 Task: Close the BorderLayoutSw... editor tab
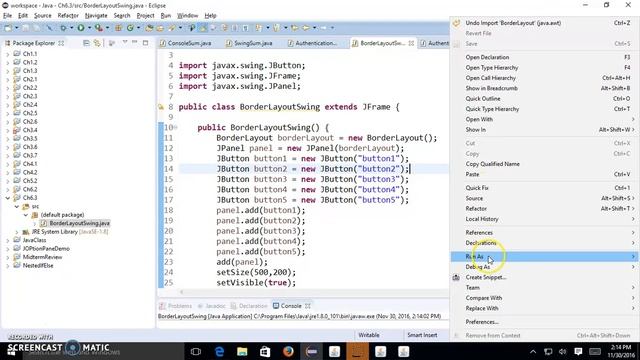[x=411, y=43]
